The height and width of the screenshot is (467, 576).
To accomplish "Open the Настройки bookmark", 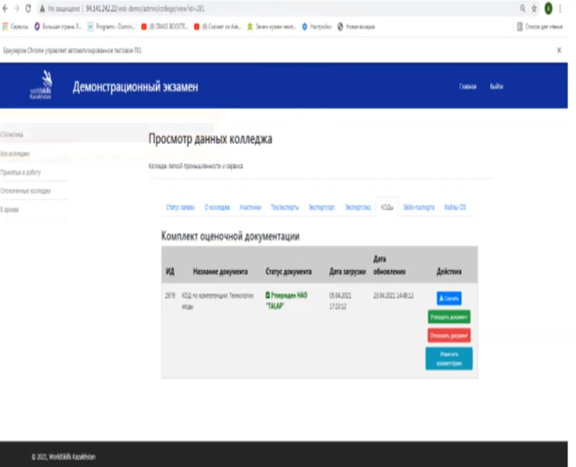I will click(x=316, y=26).
